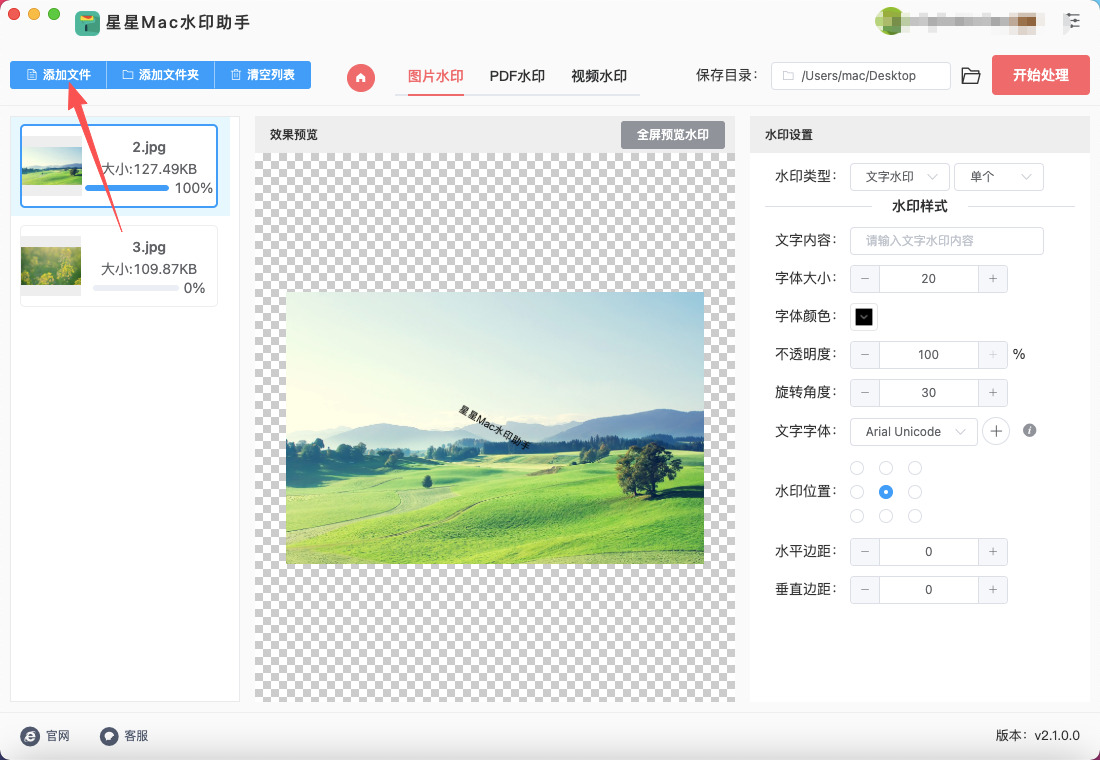
Task: Switch to the PDF水印 tab
Action: 517,76
